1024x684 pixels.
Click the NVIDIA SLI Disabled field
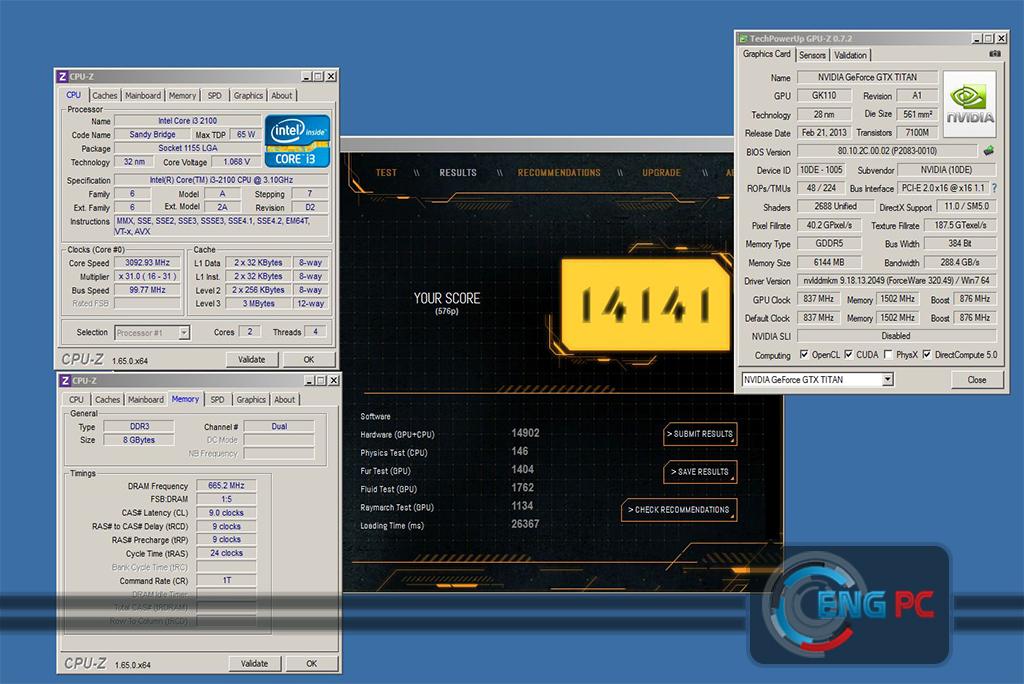896,336
